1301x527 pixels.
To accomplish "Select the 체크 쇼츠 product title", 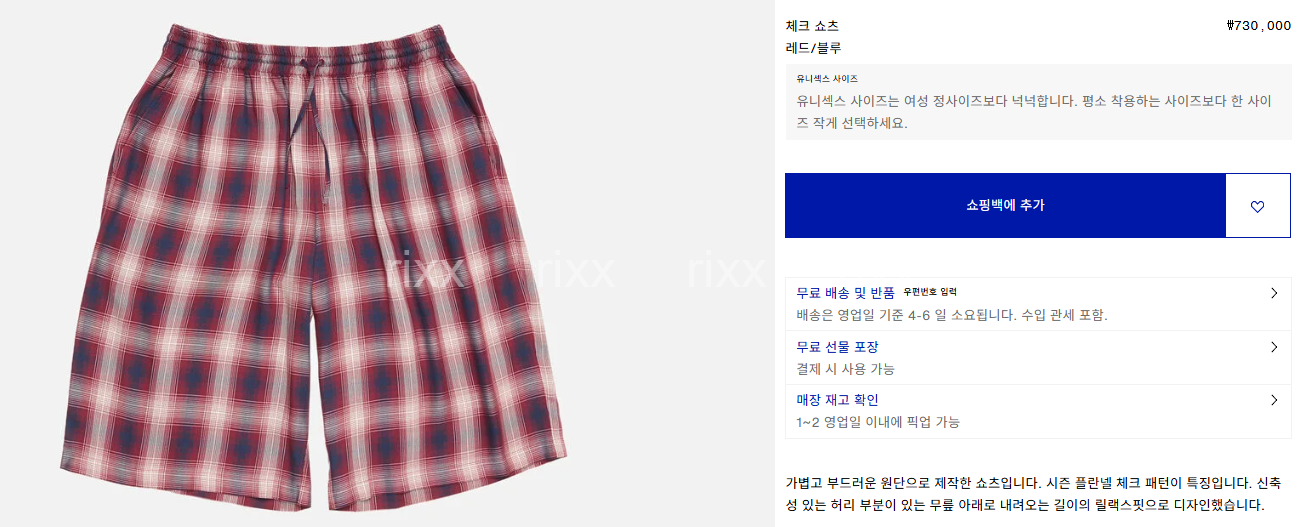I will tap(812, 26).
